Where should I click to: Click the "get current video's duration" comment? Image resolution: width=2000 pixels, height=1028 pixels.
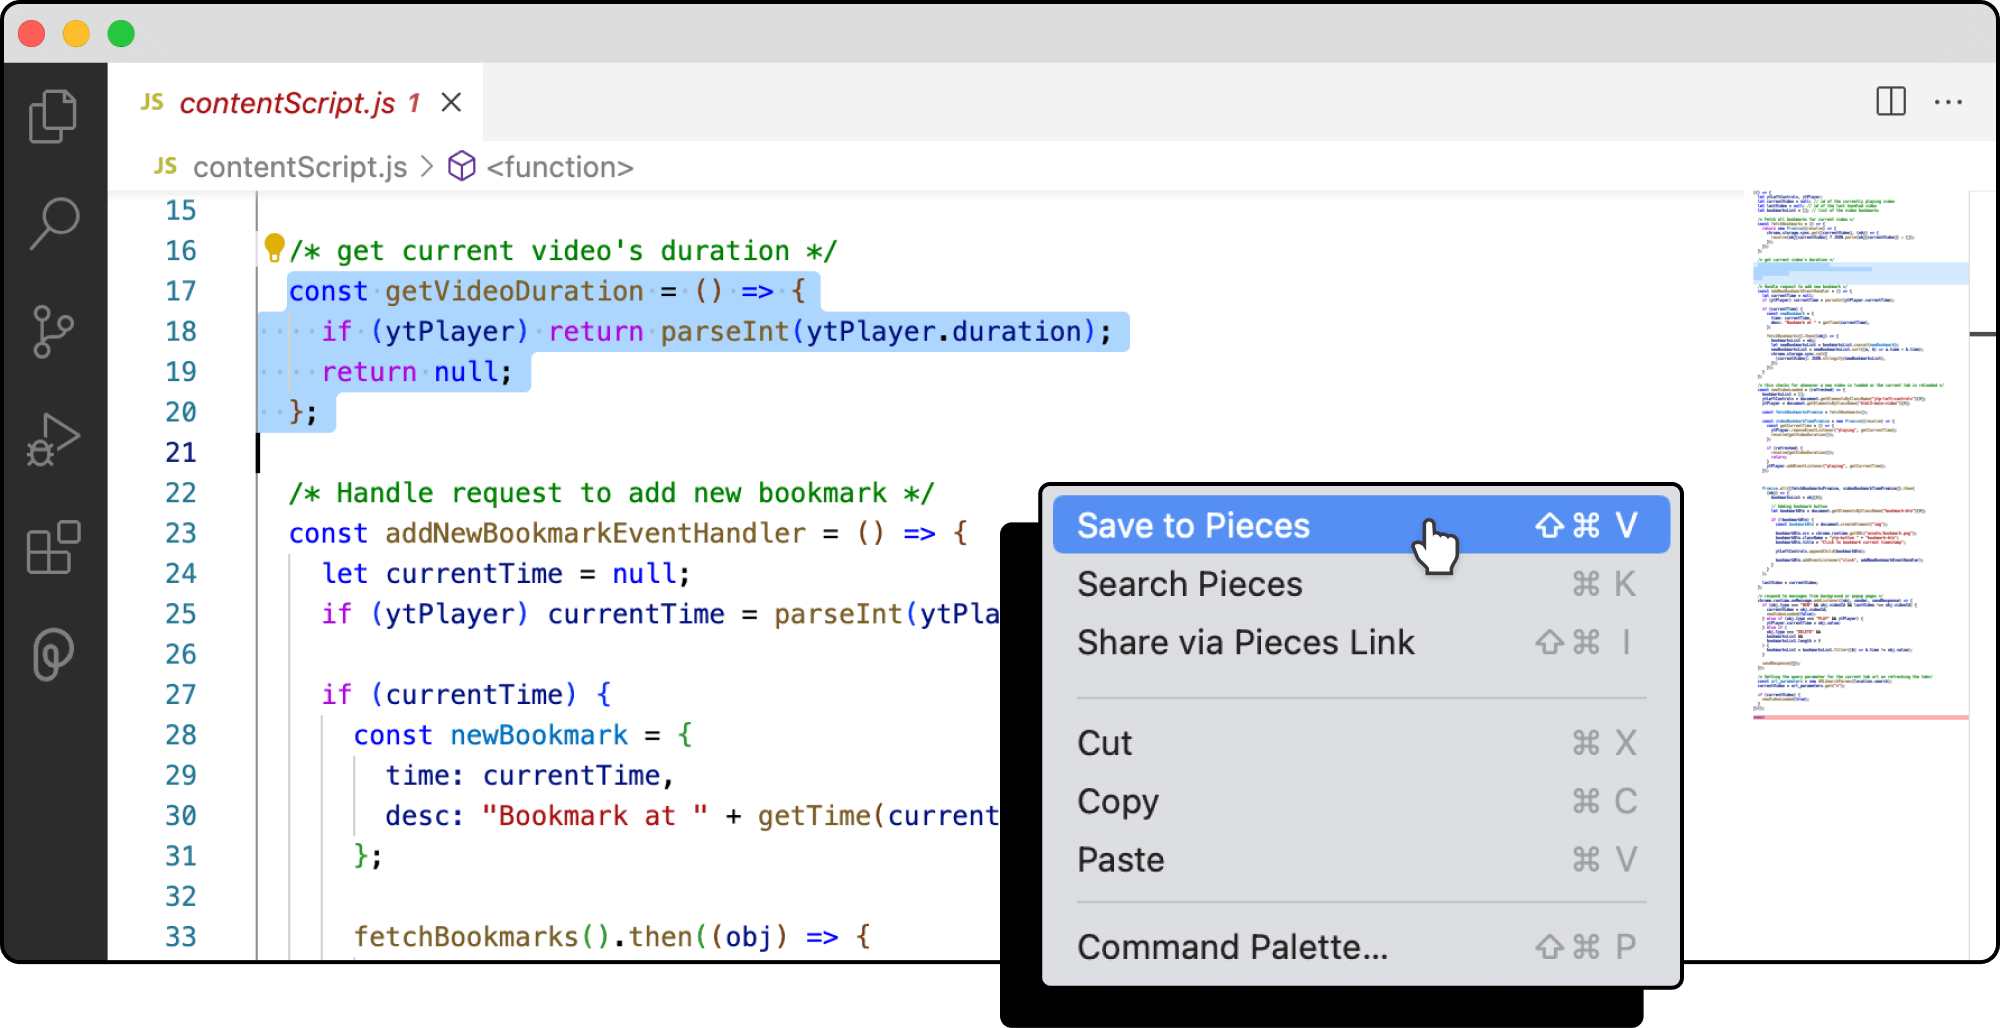563,251
